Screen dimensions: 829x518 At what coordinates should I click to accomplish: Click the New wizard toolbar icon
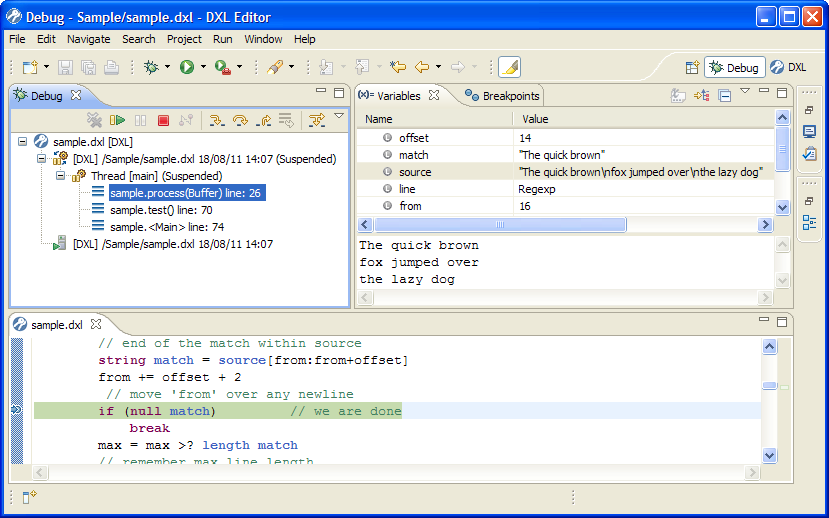30,67
